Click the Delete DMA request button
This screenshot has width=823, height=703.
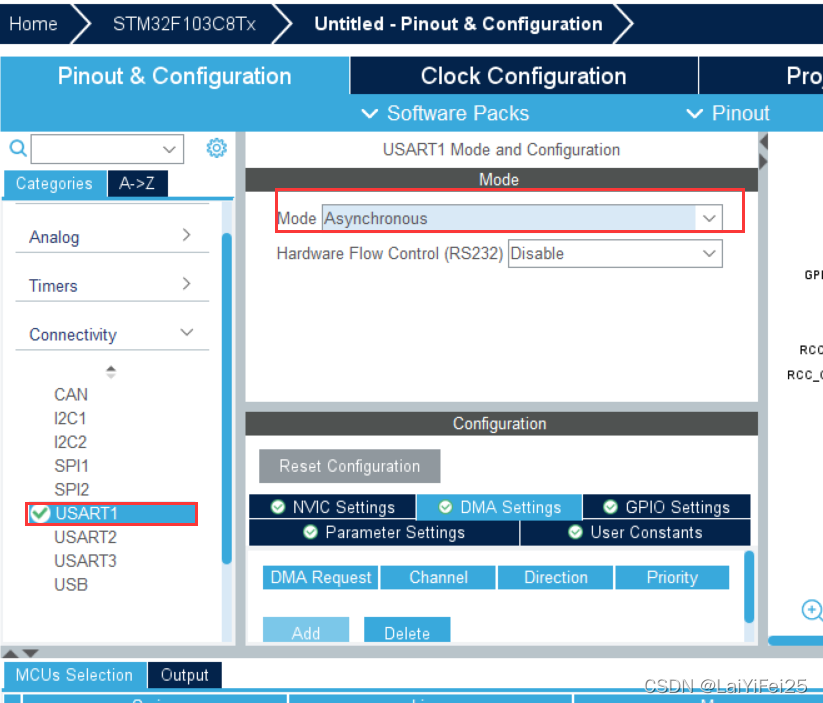point(407,630)
